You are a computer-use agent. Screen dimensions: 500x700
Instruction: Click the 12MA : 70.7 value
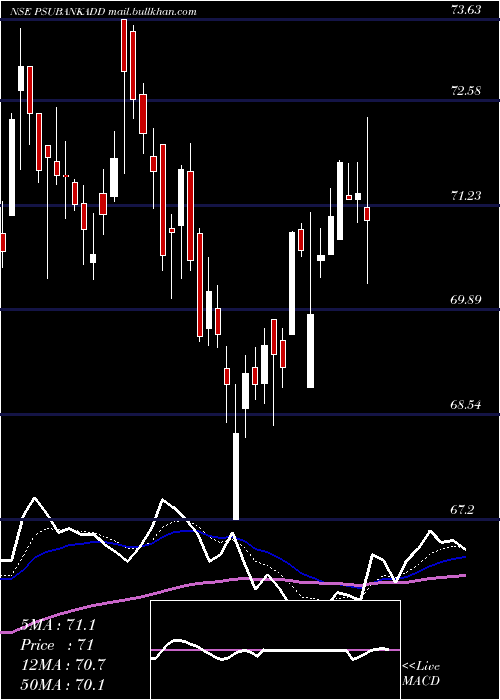click(x=63, y=665)
